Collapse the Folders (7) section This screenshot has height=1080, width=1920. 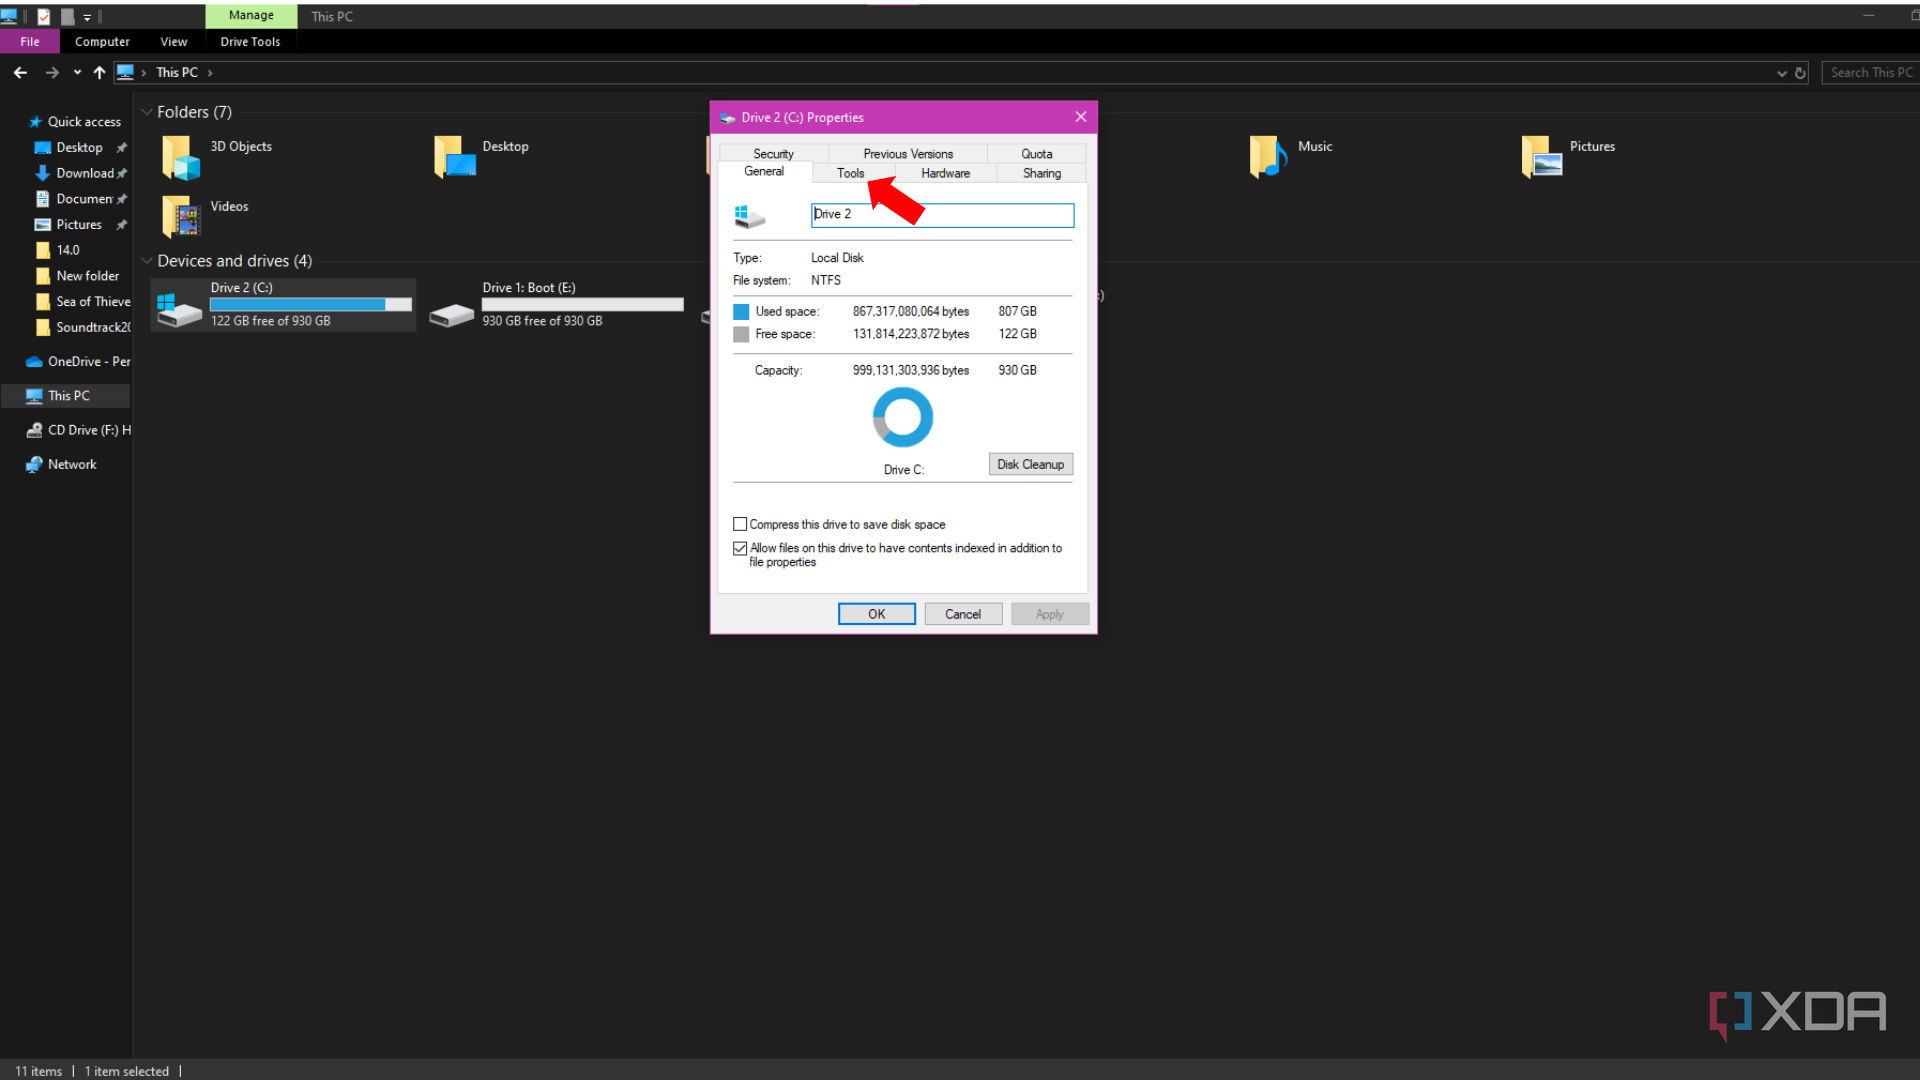coord(147,111)
